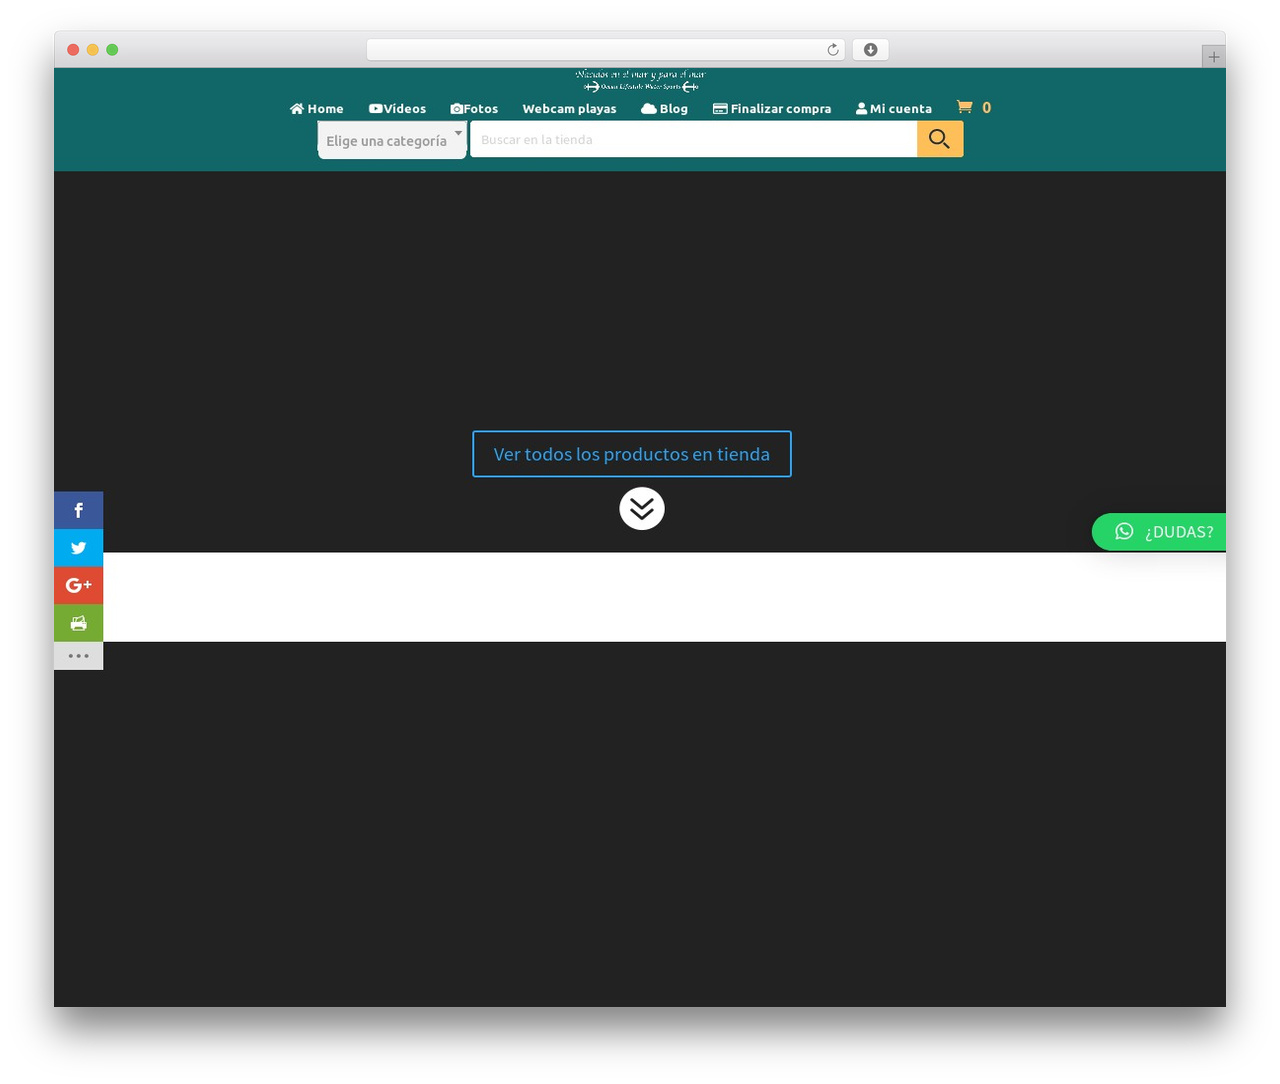Open the Home menu item
1280x1084 pixels.
tap(316, 109)
